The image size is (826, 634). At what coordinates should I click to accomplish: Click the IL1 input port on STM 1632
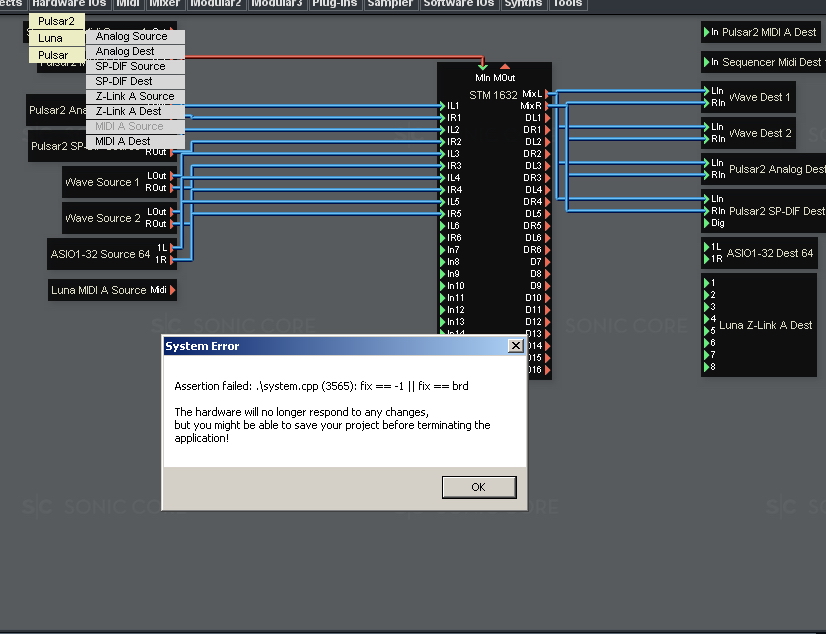pyautogui.click(x=442, y=106)
